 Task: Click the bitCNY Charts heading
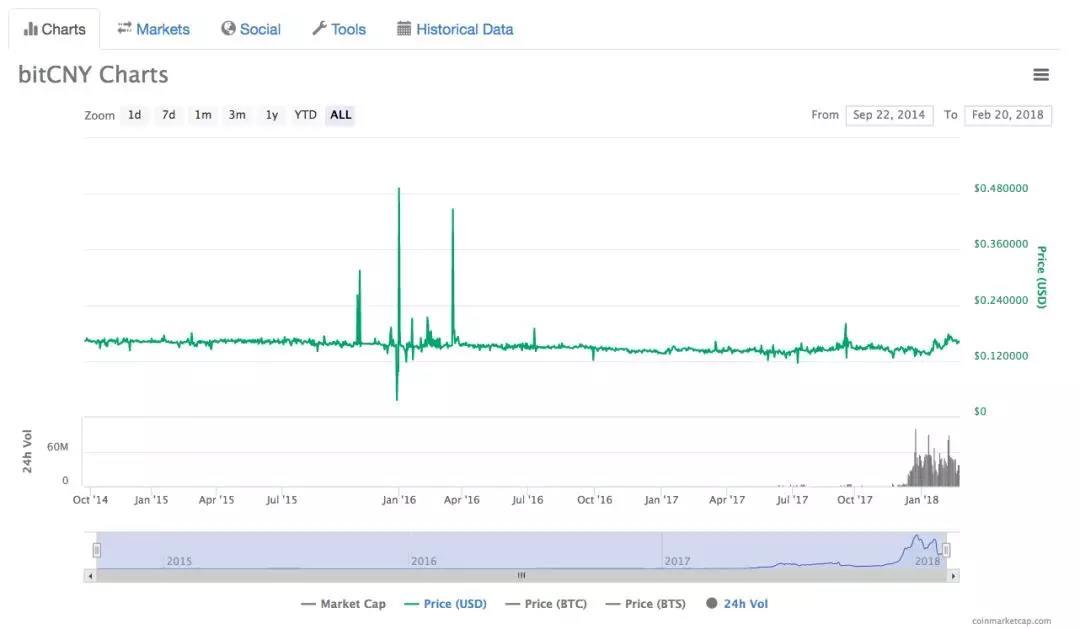93,74
